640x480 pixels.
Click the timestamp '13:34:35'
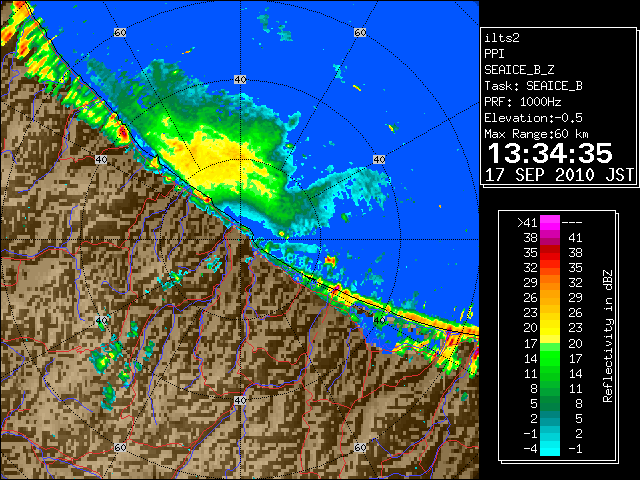(550, 153)
